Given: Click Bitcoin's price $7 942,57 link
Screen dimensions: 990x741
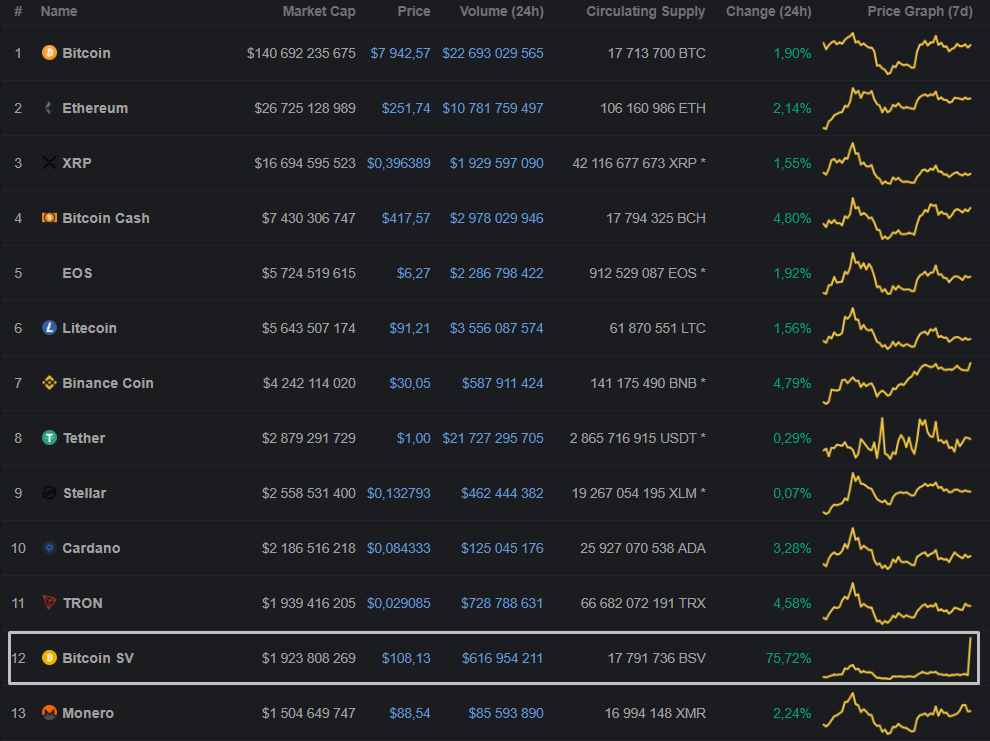Looking at the screenshot, I should point(400,53).
